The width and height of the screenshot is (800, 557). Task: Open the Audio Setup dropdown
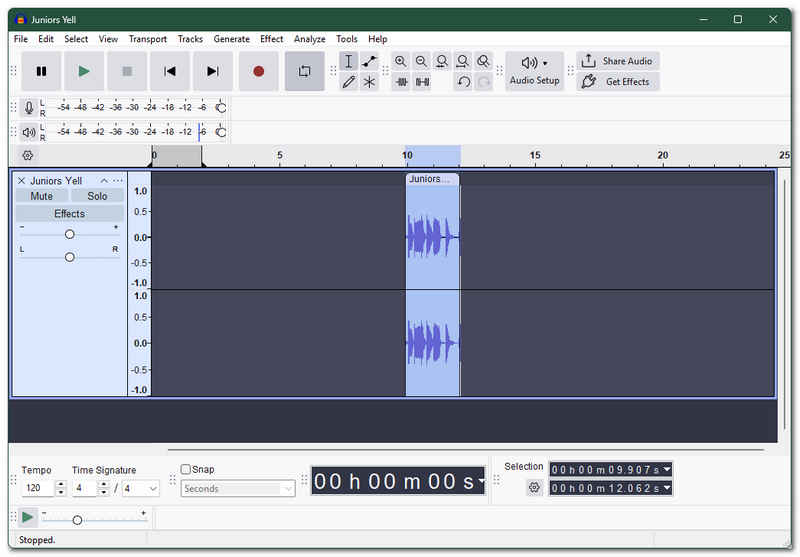tap(534, 71)
